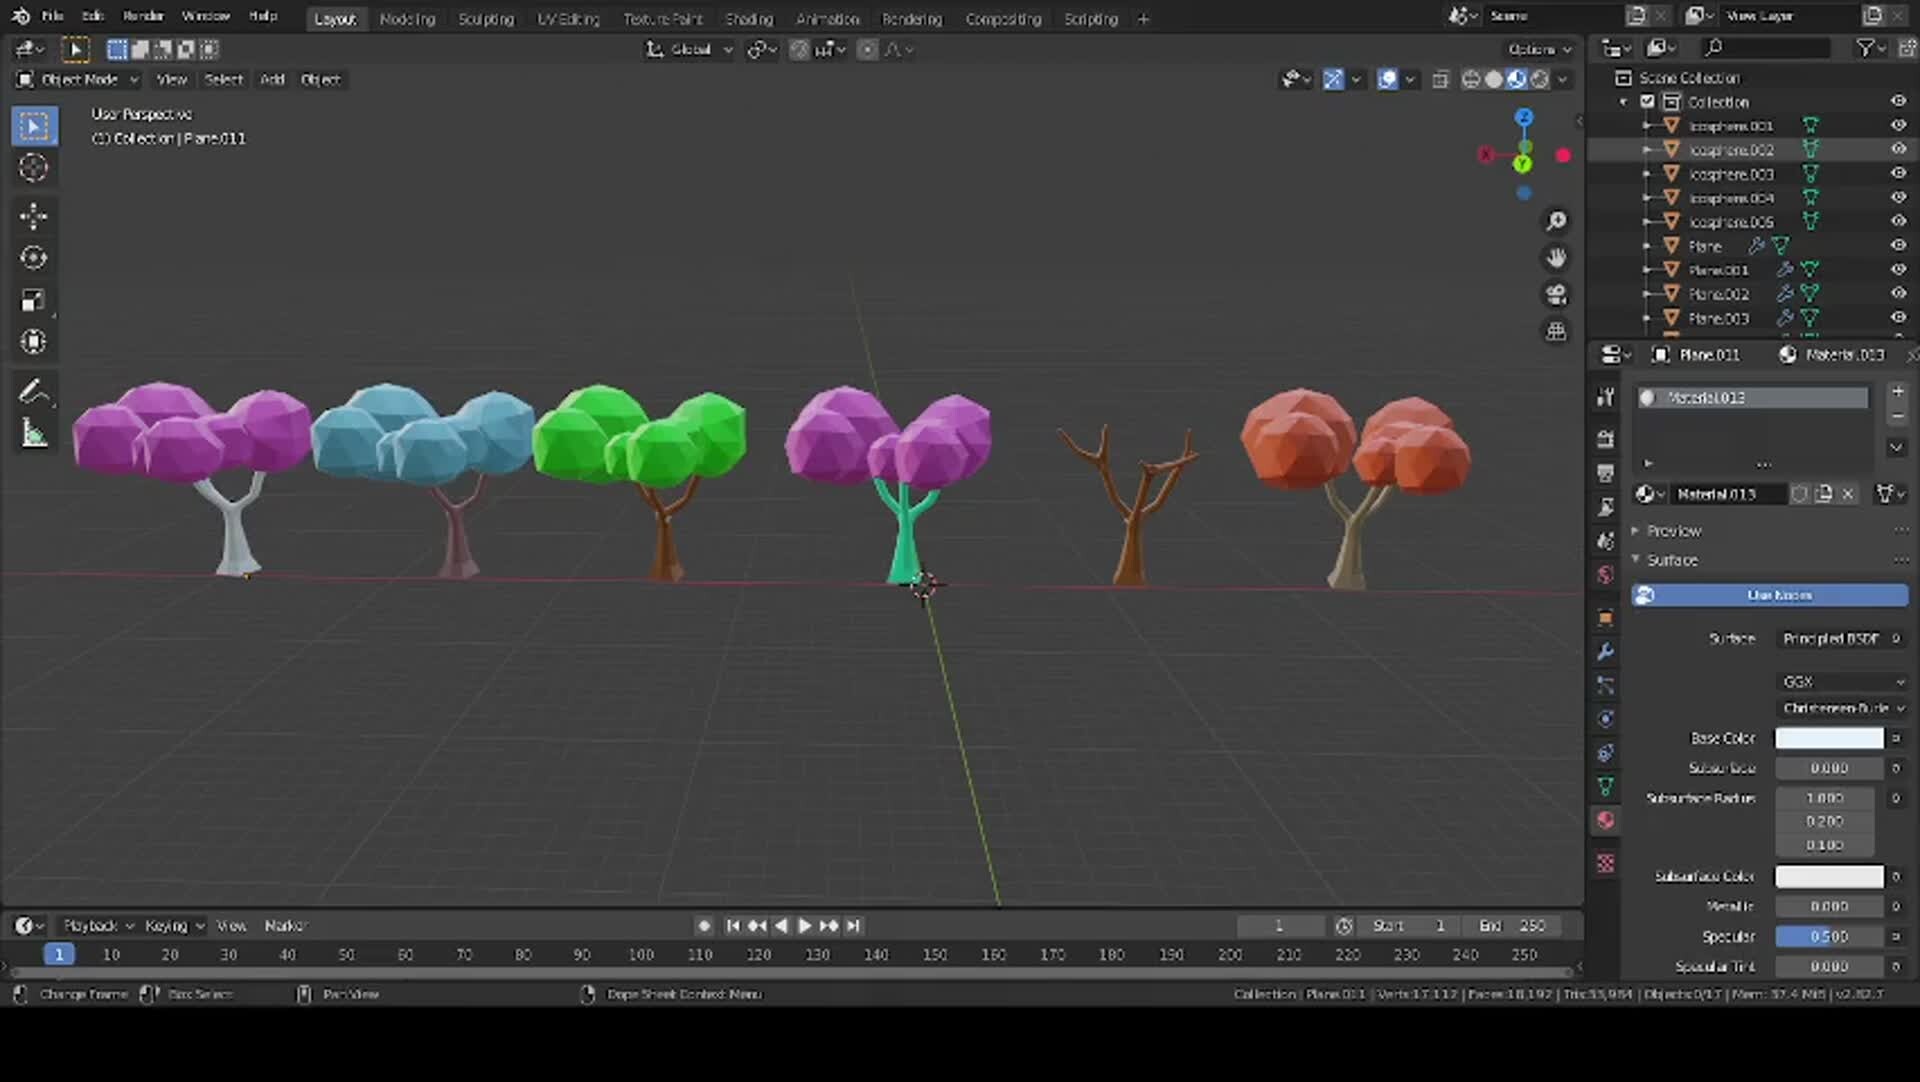Open the Object Data Properties tab
This screenshot has height=1082, width=1920.
[1605, 787]
